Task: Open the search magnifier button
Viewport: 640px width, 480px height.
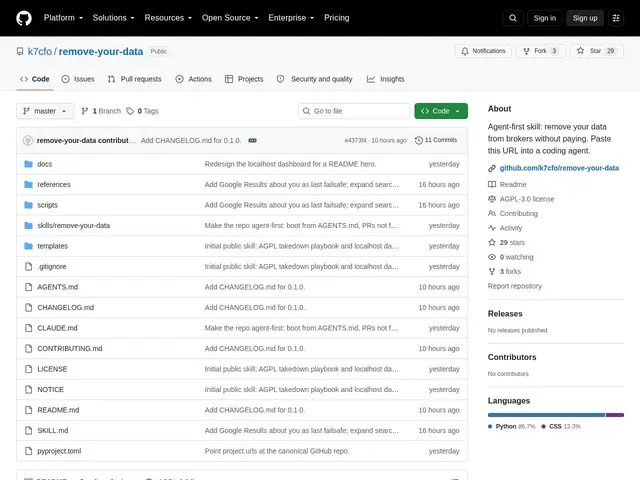Action: [x=513, y=18]
